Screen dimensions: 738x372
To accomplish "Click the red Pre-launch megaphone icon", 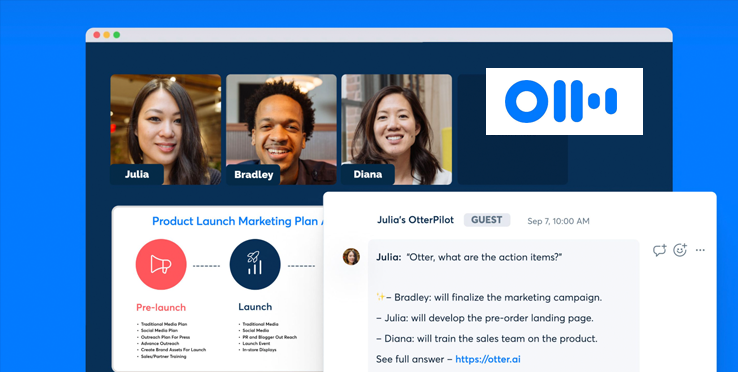I will (161, 264).
